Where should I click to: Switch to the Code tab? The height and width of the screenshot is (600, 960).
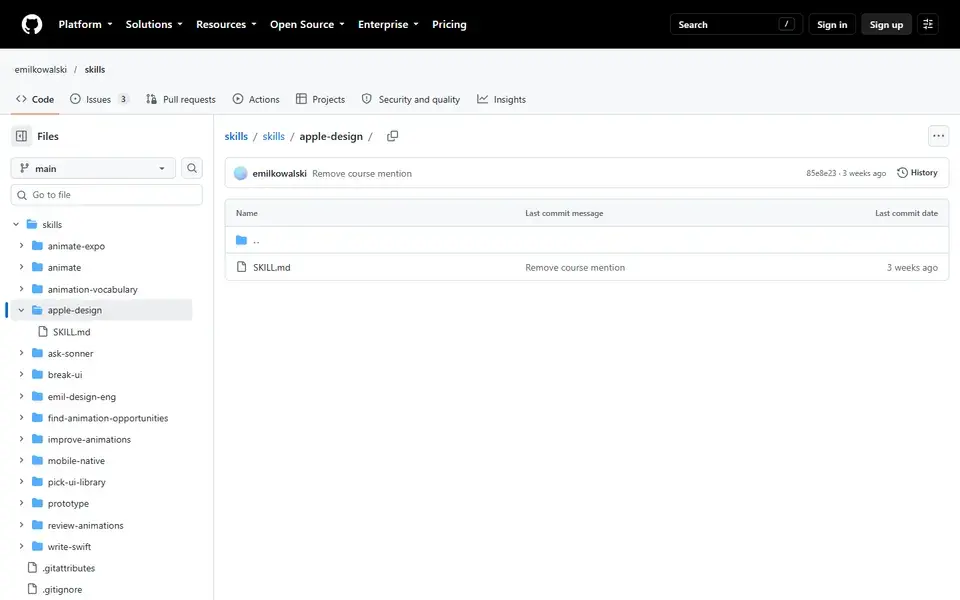coord(35,99)
